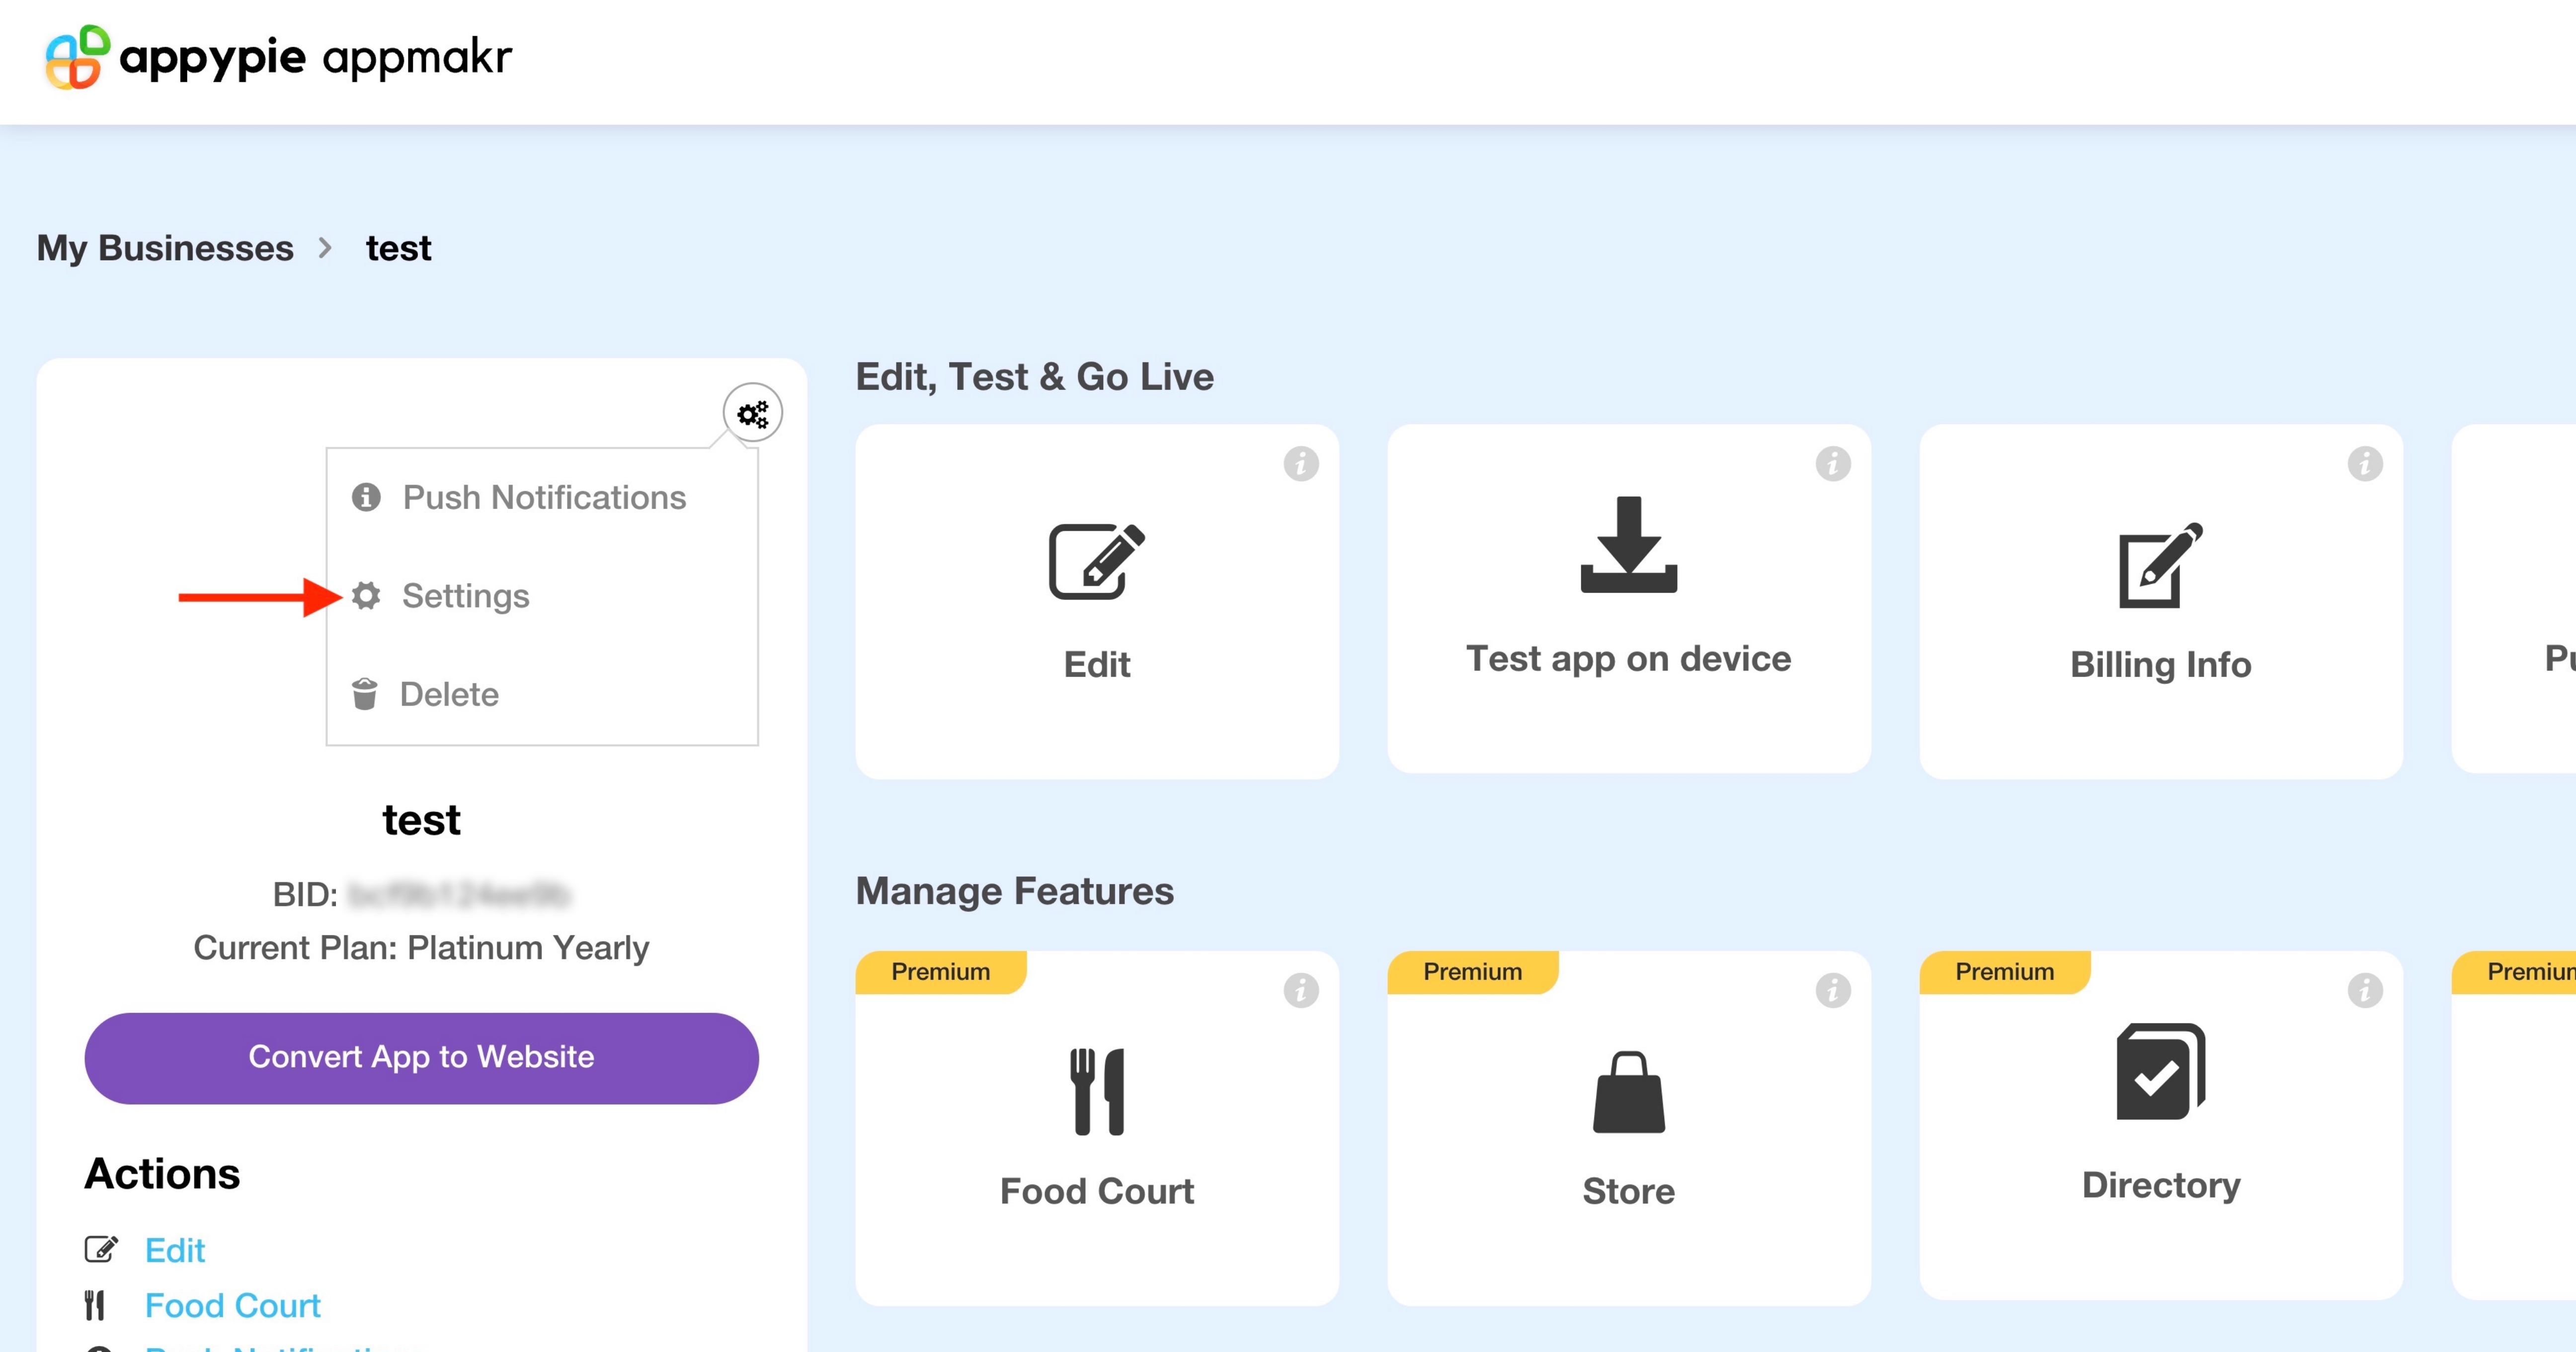Click the utensils icon beside Food Court link
This screenshot has width=2576, height=1352.
pos(95,1305)
